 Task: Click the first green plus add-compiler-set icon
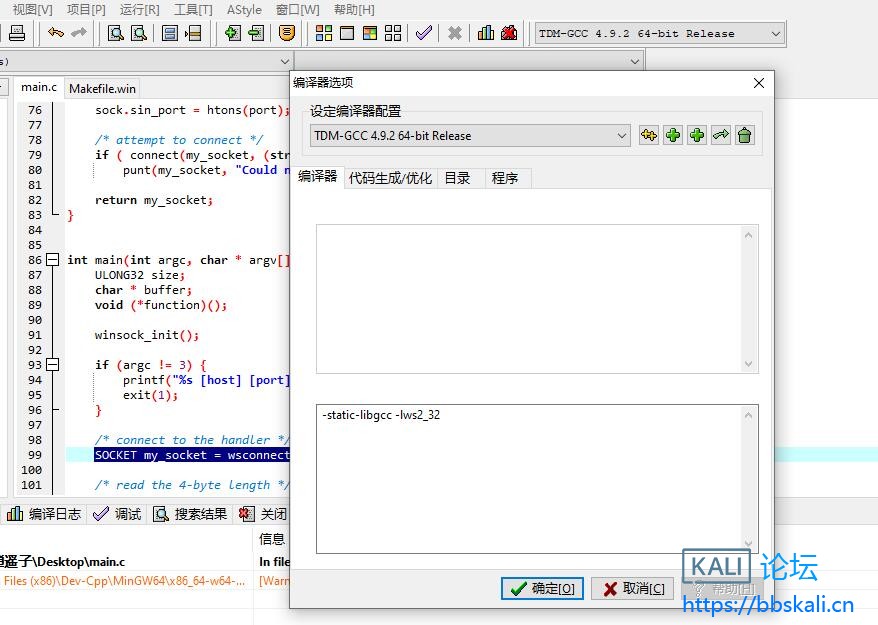coord(673,135)
